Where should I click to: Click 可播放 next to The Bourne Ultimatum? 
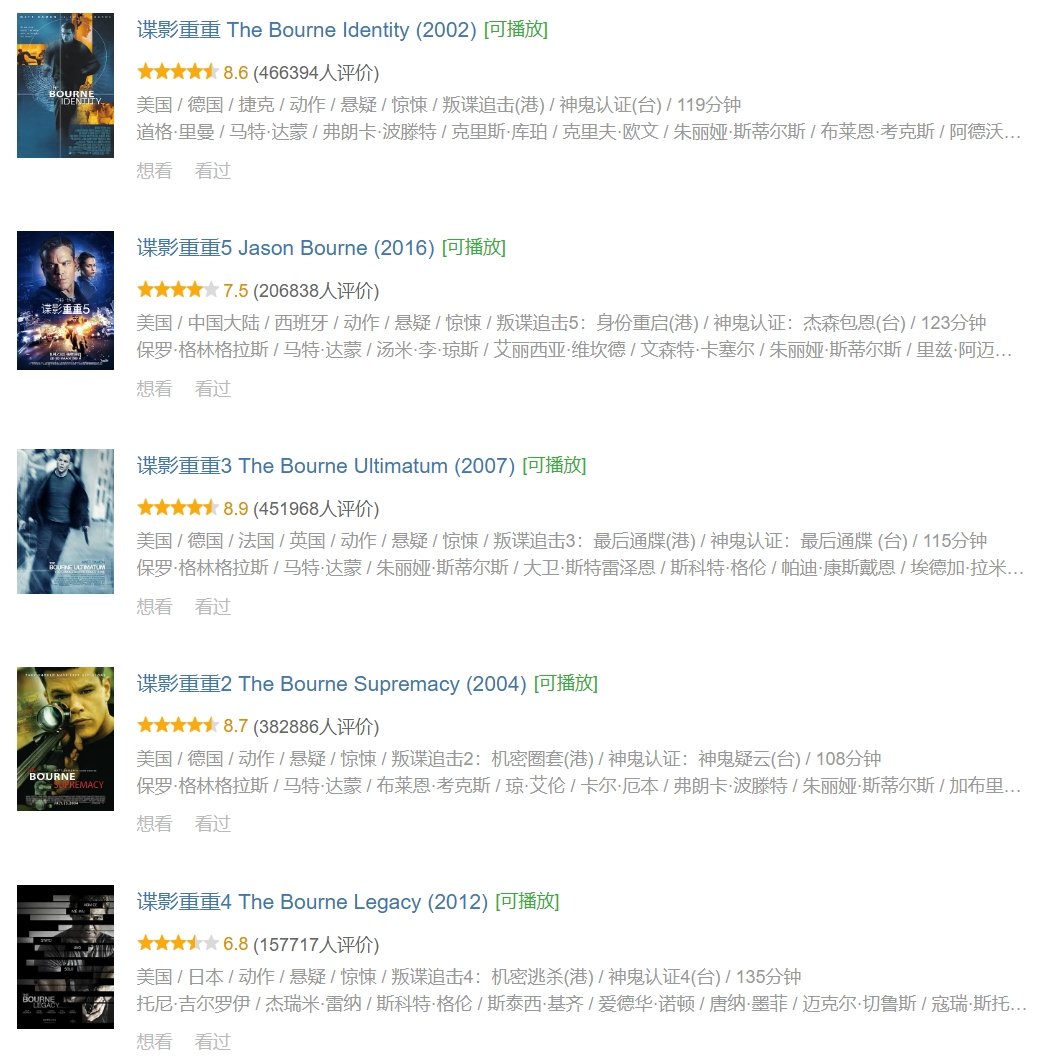pos(555,466)
